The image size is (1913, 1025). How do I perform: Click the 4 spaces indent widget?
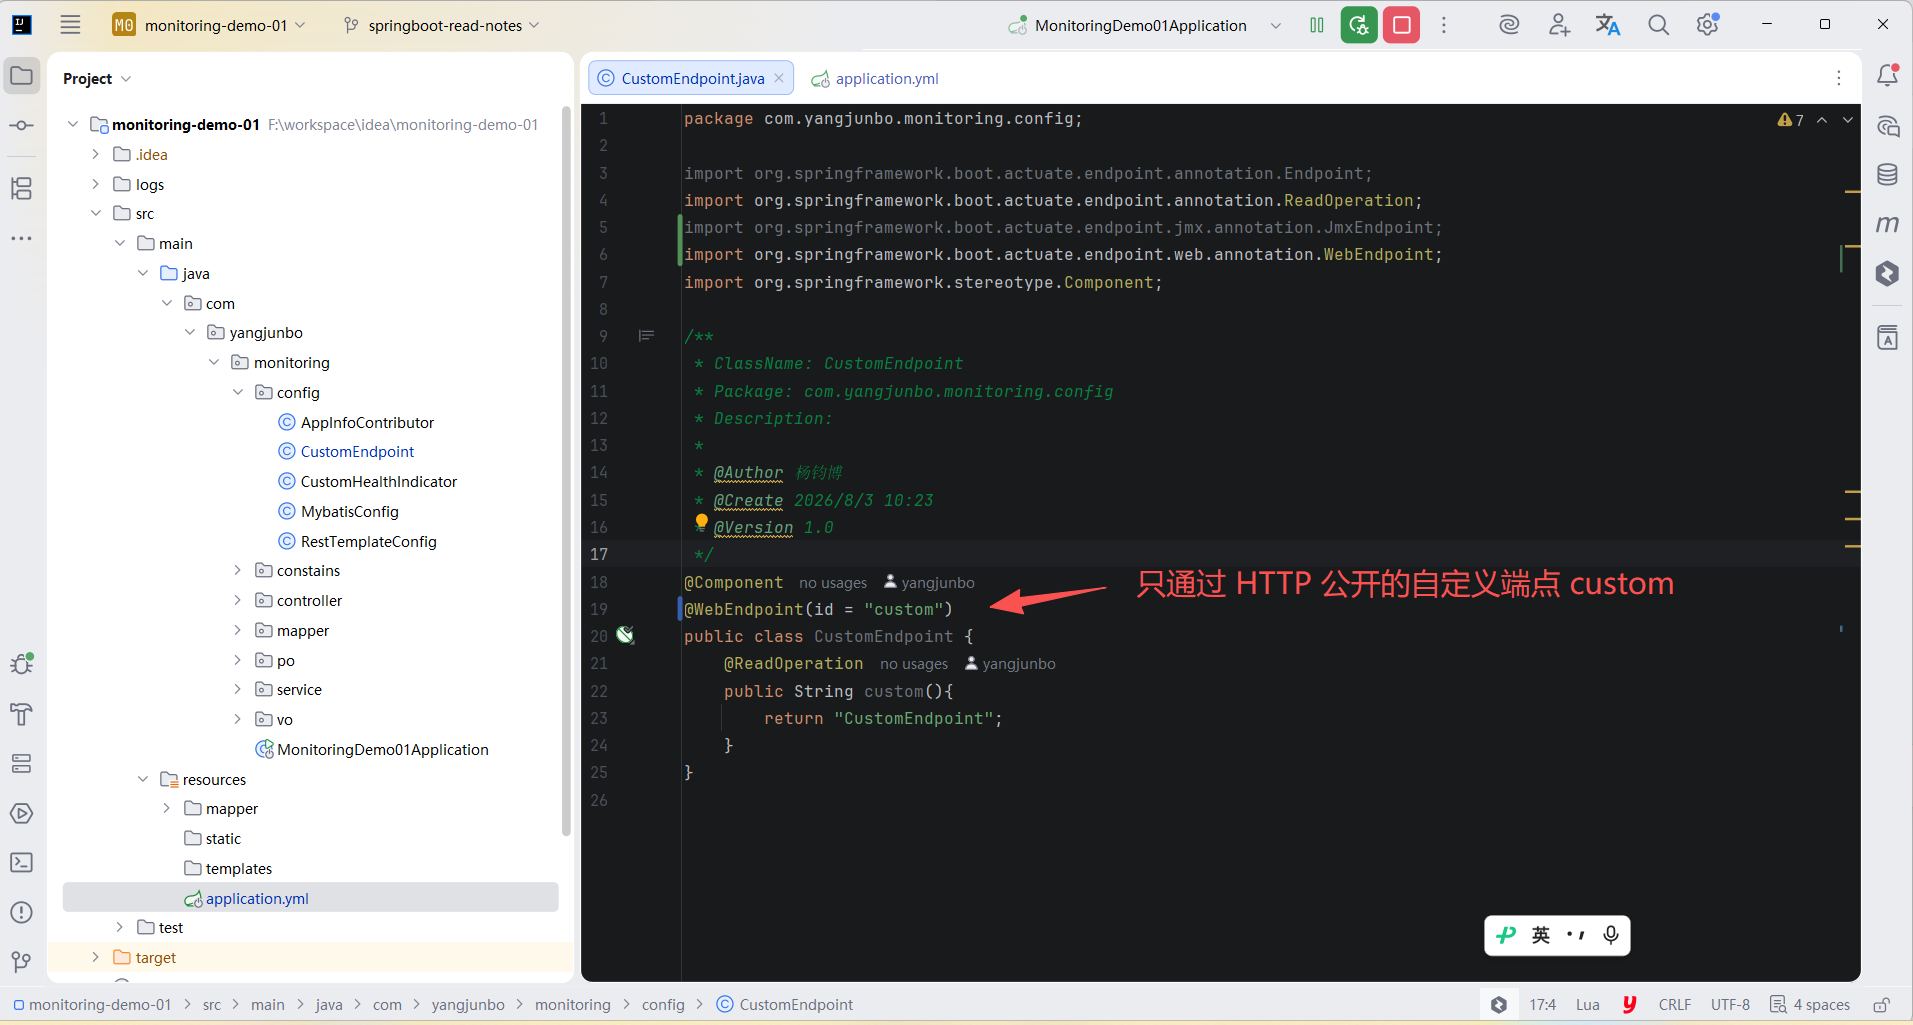(x=1810, y=1005)
